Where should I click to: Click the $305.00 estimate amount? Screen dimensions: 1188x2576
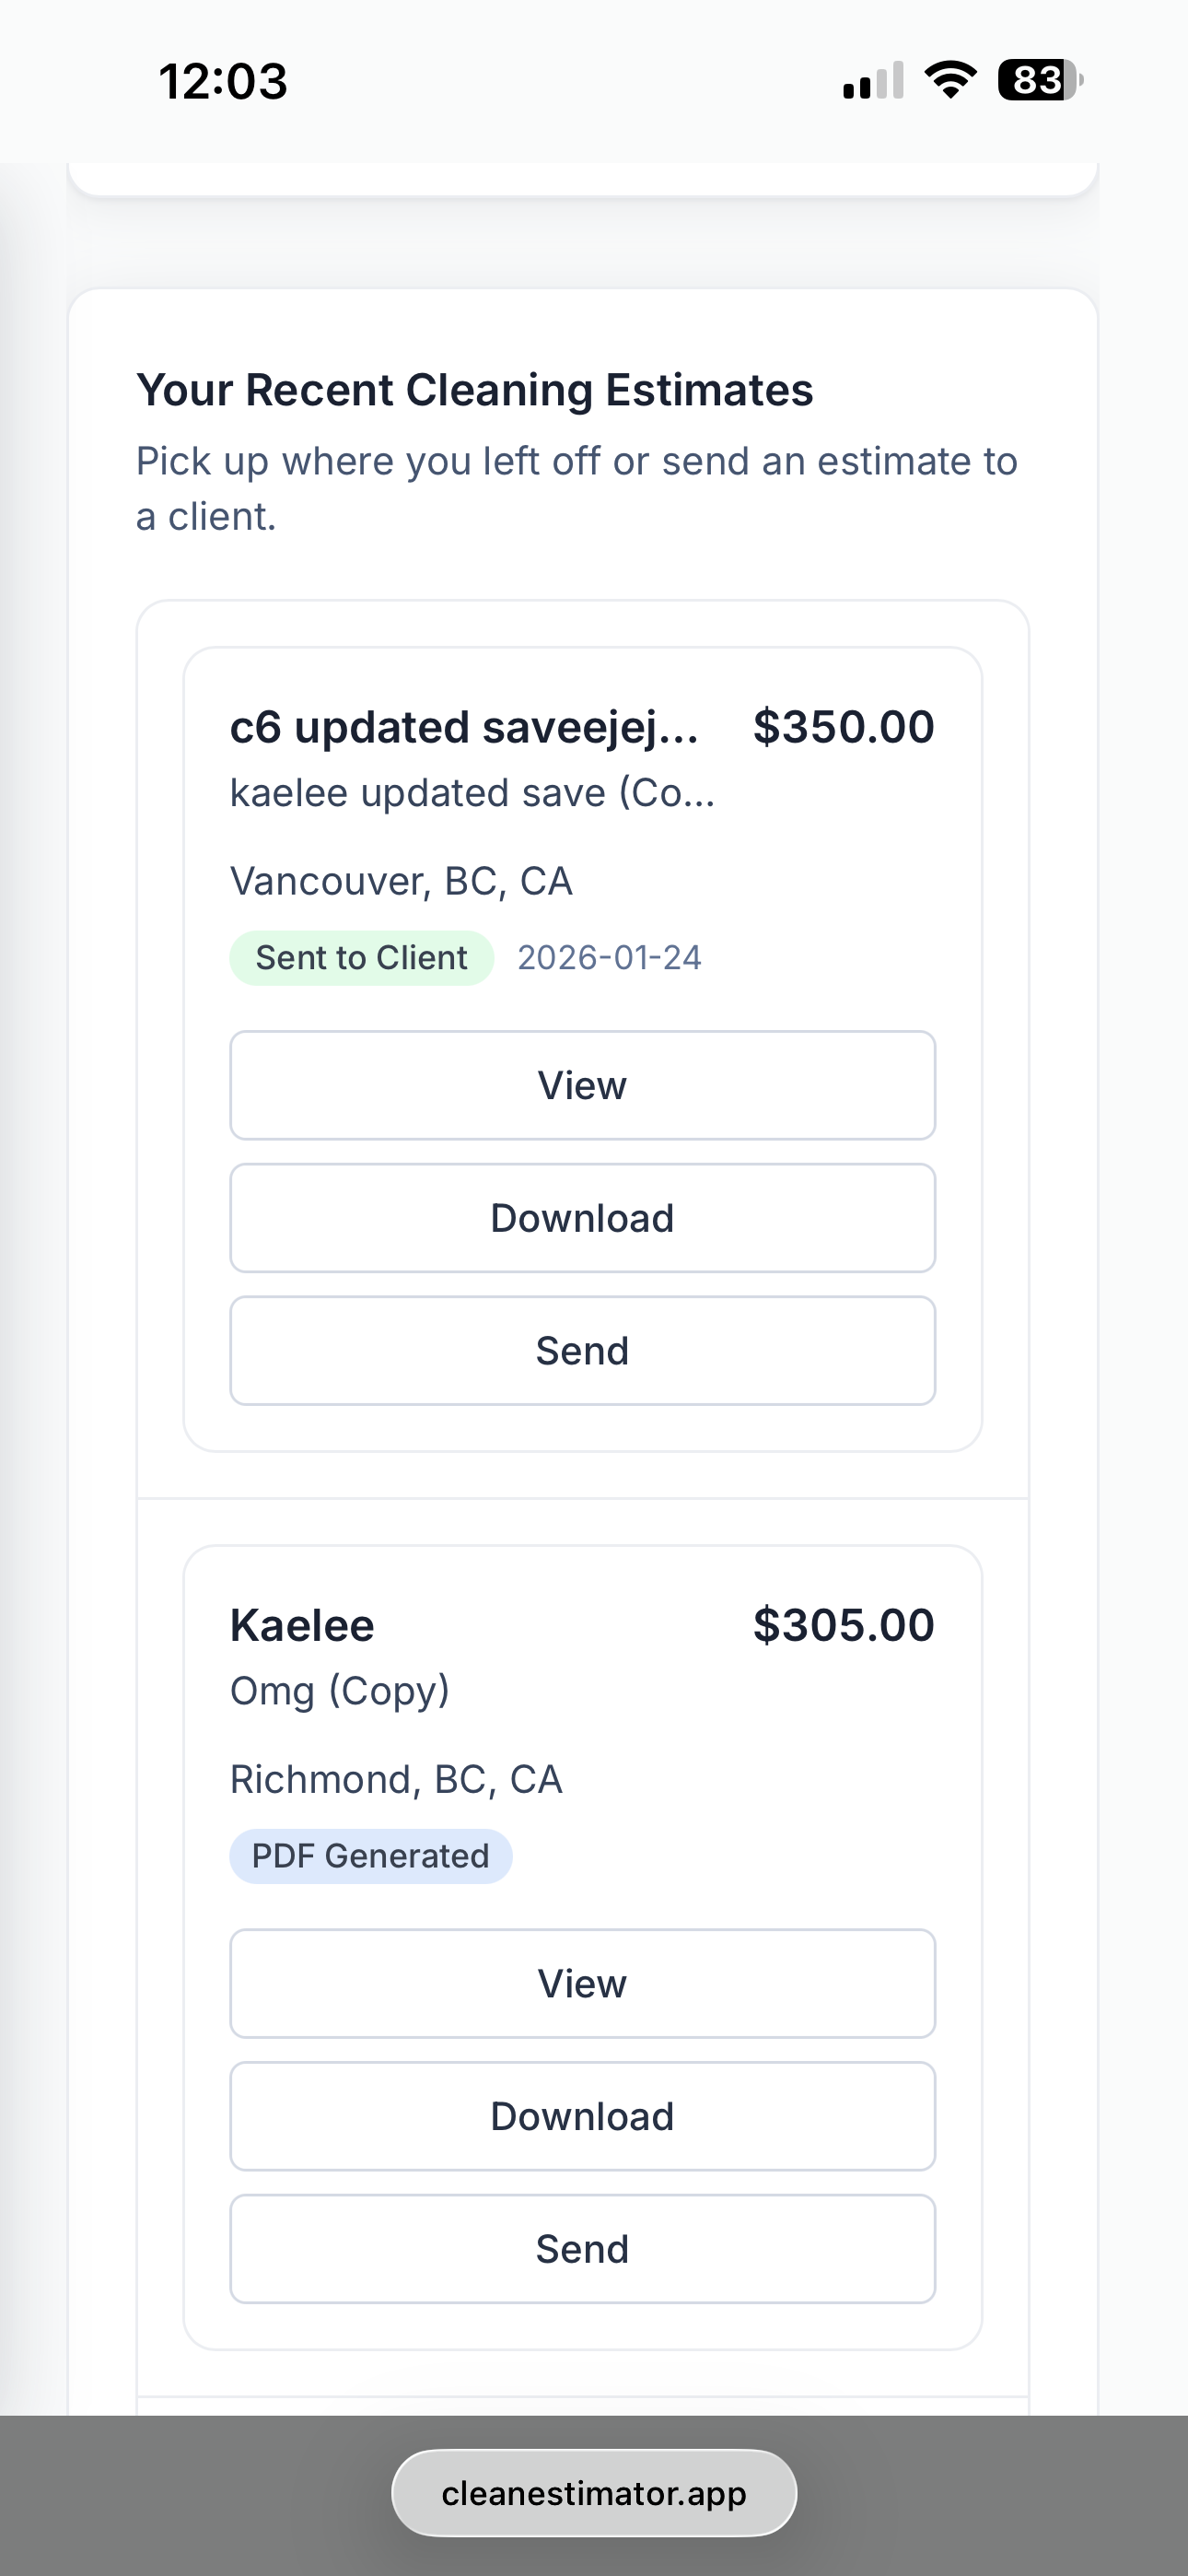tap(843, 1625)
